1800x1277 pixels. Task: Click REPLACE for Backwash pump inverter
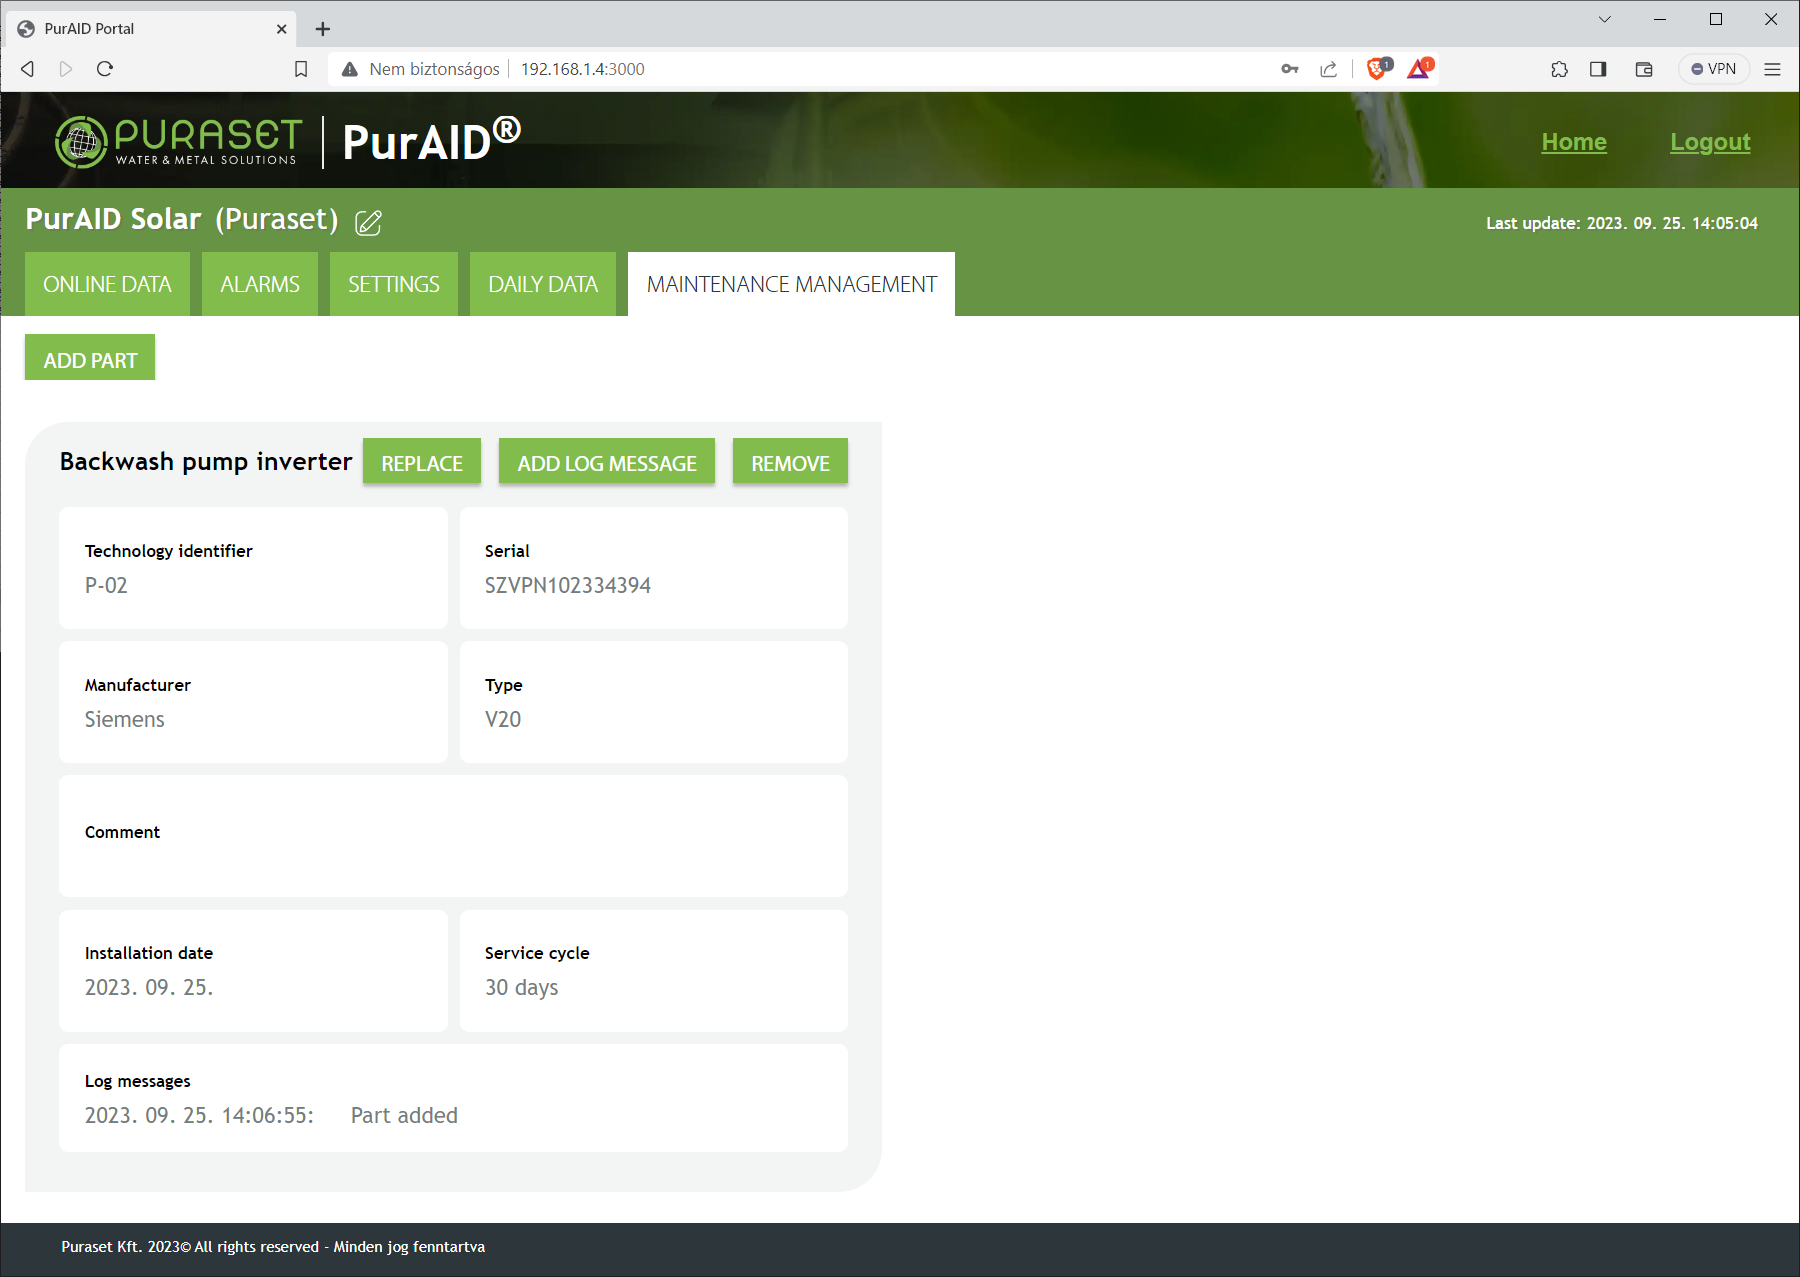[421, 463]
